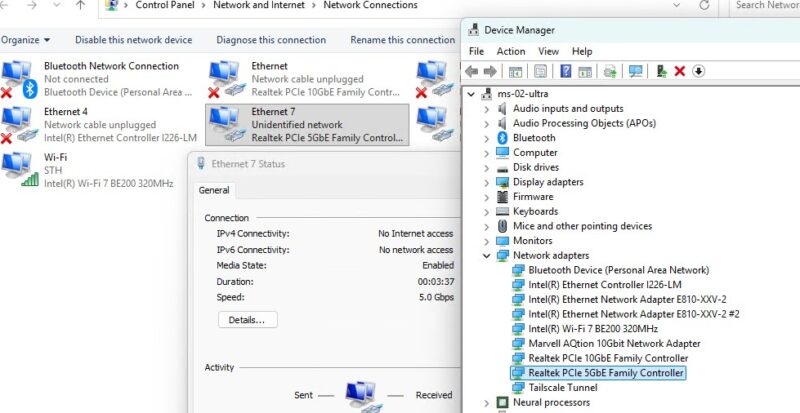
Task: Expand Audio inputs and outputs category
Action: pos(486,109)
